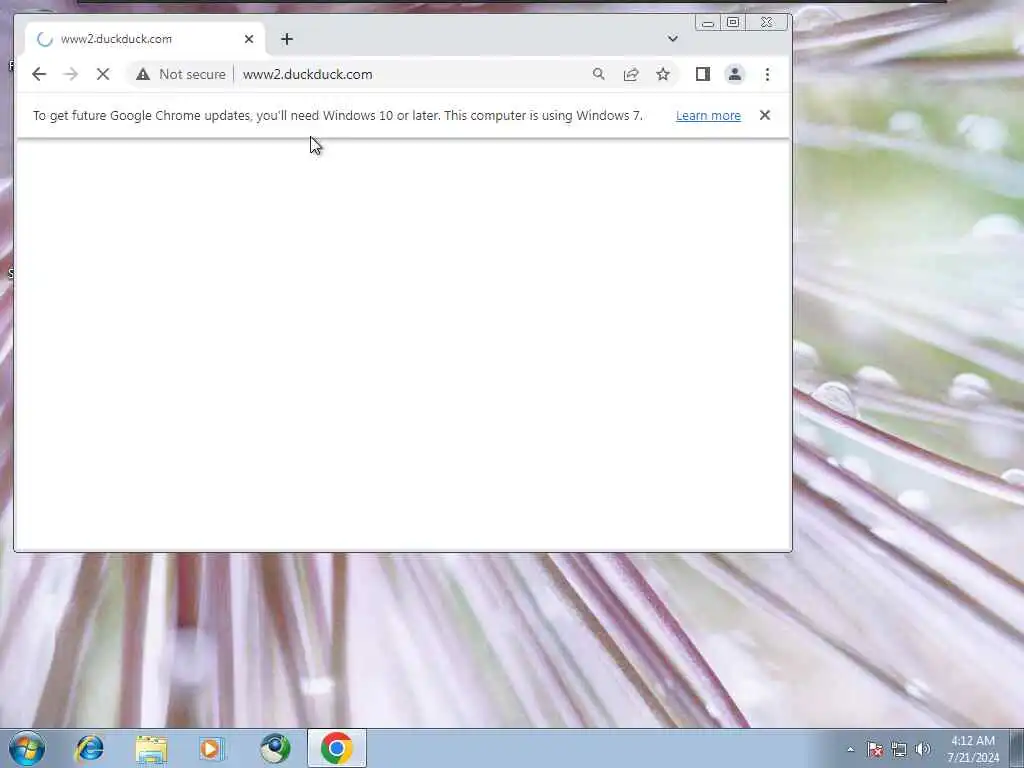Launch Internet Explorer from taskbar

coord(89,748)
